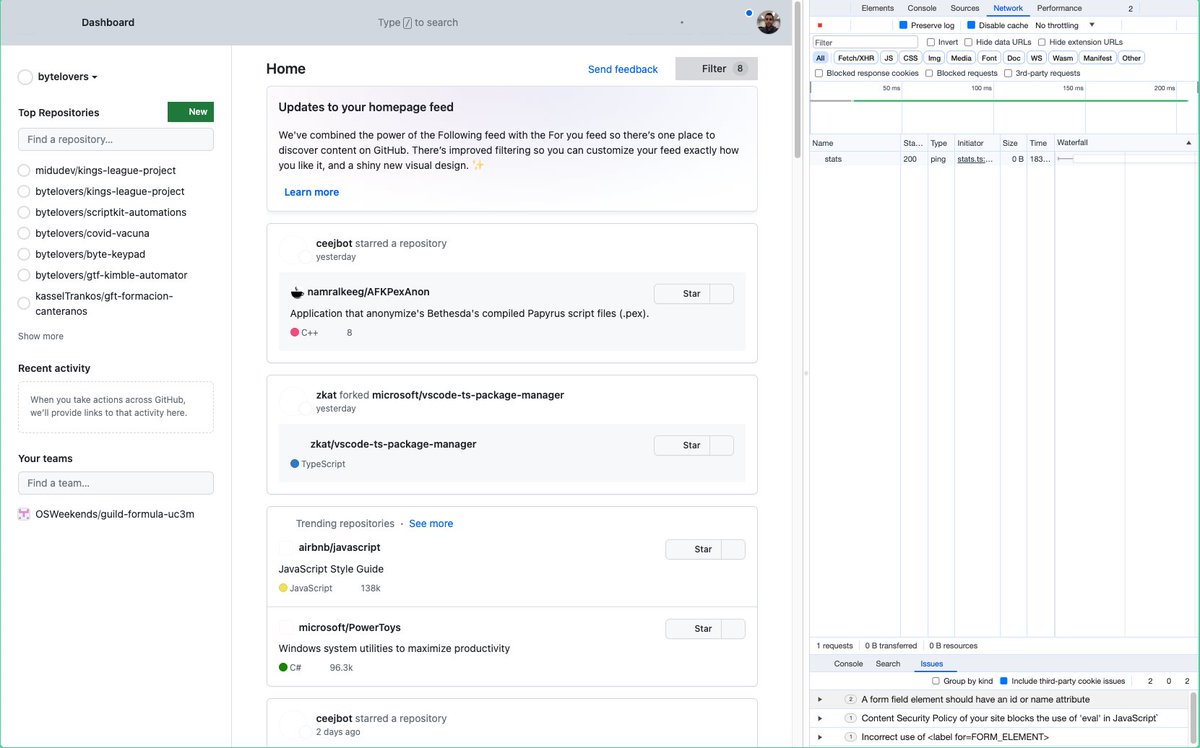The width and height of the screenshot is (1200, 748).
Task: Check Hide extension URLs
Action: pyautogui.click(x=1042, y=42)
